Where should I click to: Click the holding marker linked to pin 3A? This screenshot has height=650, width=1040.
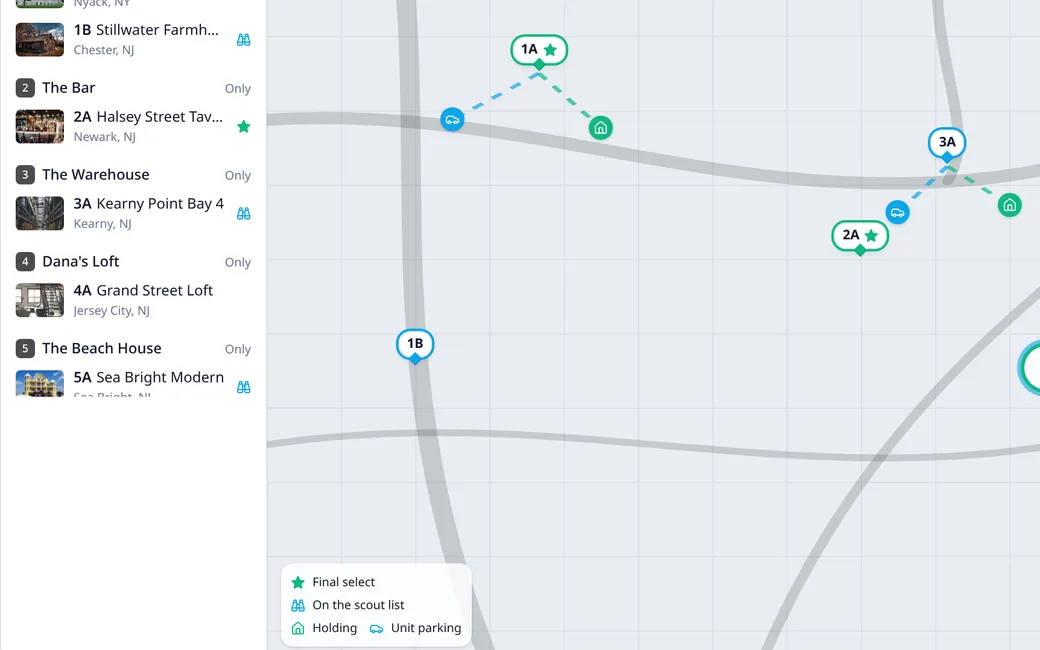coord(1009,204)
